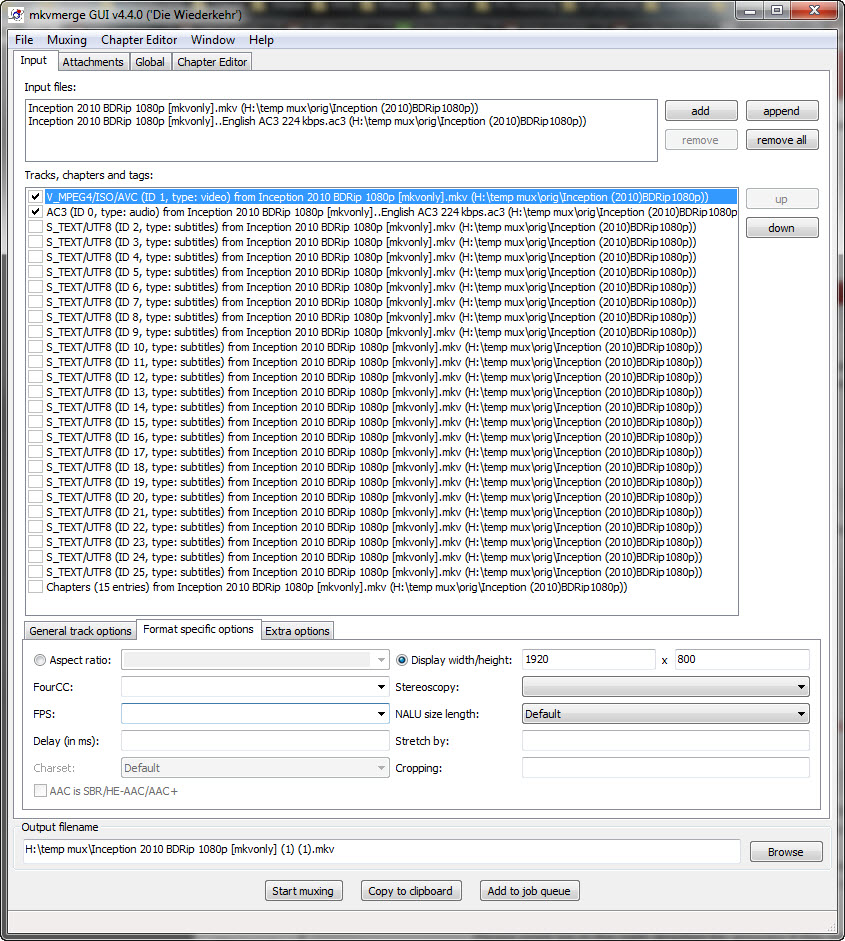Click the append button
Image resolution: width=845 pixels, height=941 pixels.
click(781, 111)
